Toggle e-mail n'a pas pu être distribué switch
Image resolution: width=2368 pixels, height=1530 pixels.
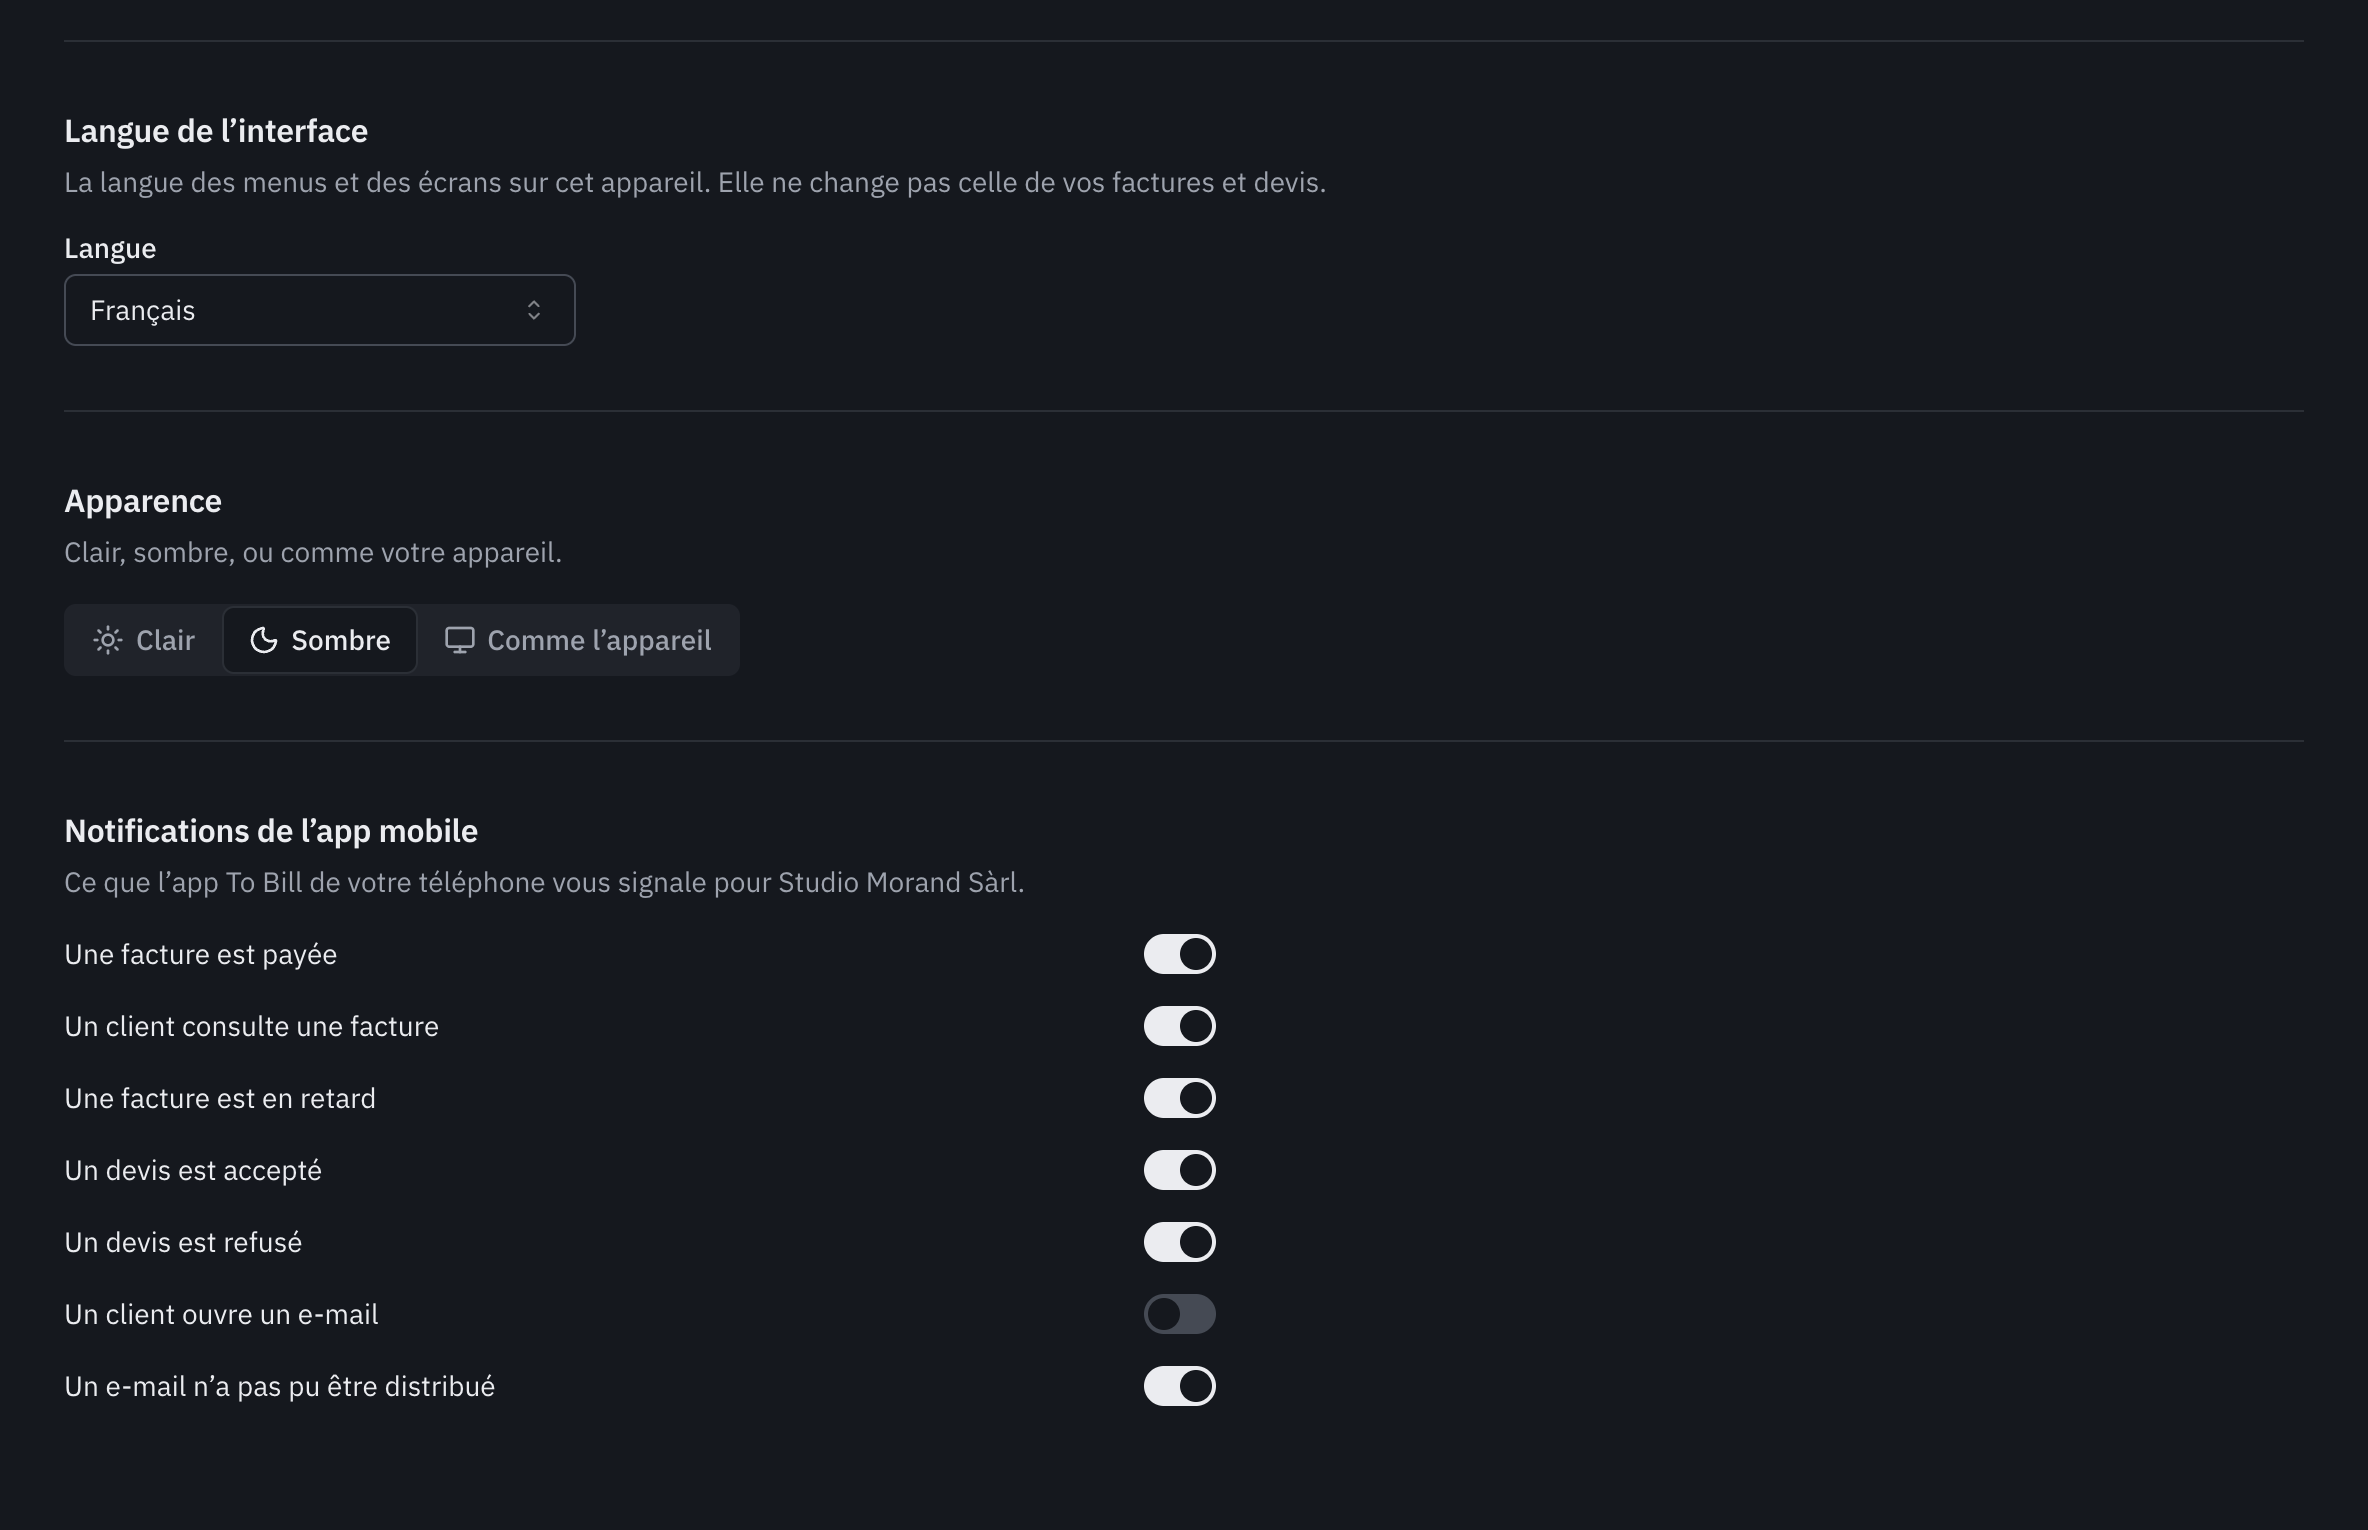[x=1180, y=1386]
